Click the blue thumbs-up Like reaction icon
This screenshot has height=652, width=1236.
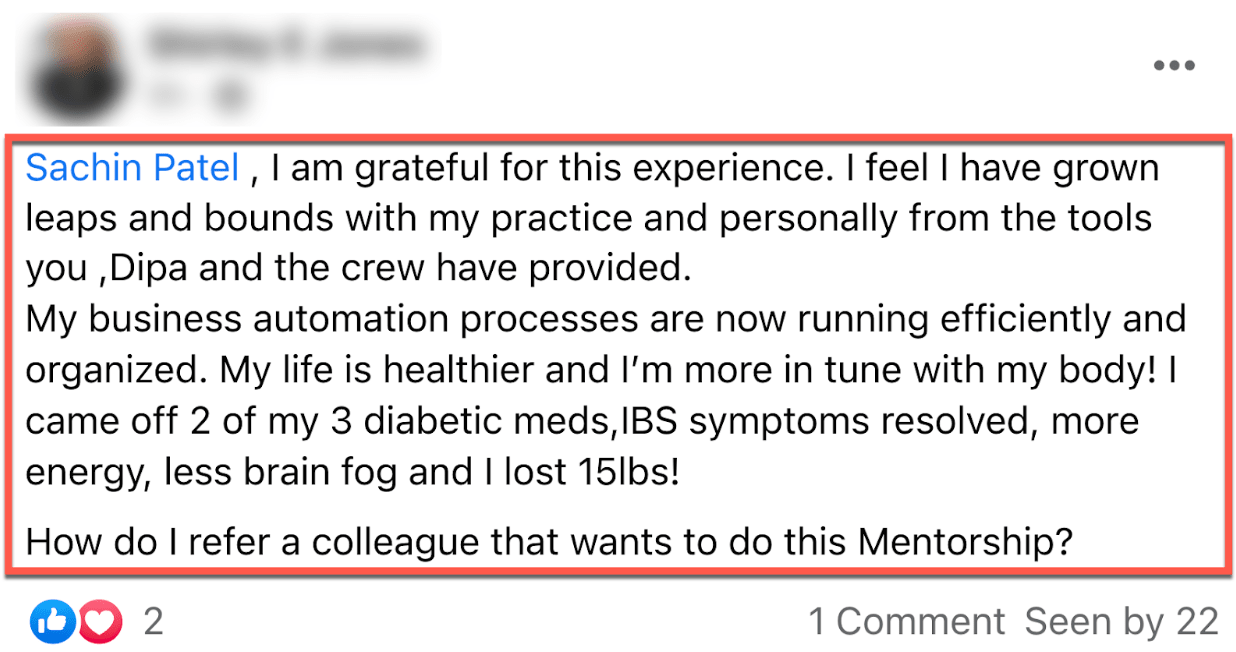point(51,623)
